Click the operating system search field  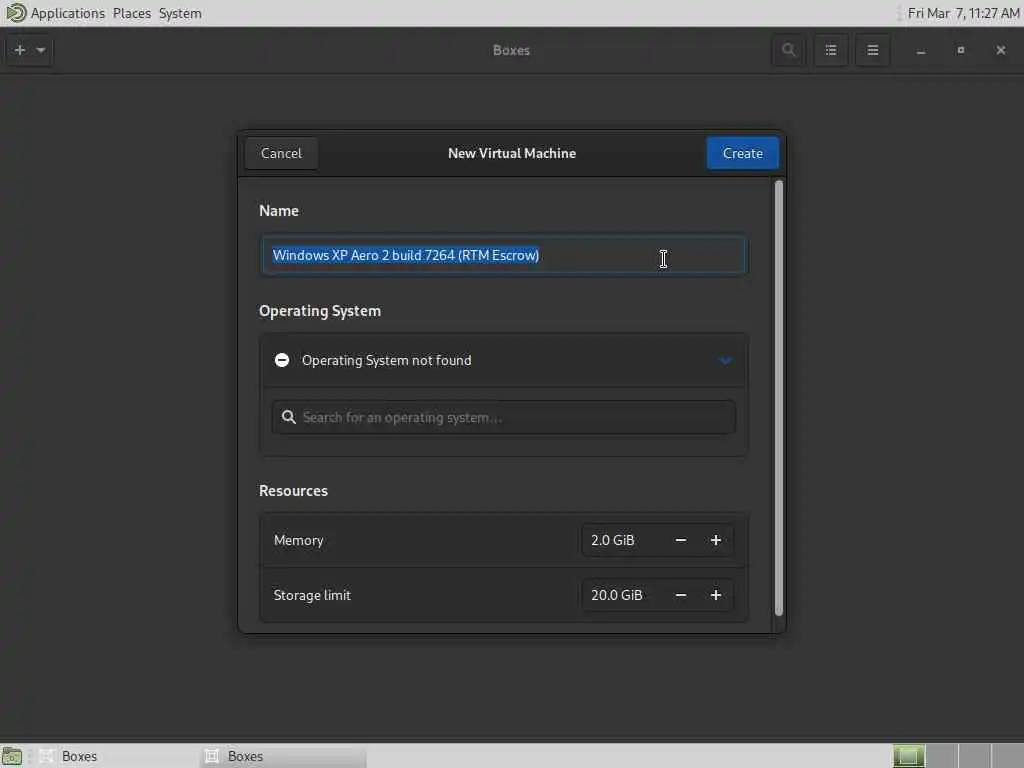coord(504,417)
